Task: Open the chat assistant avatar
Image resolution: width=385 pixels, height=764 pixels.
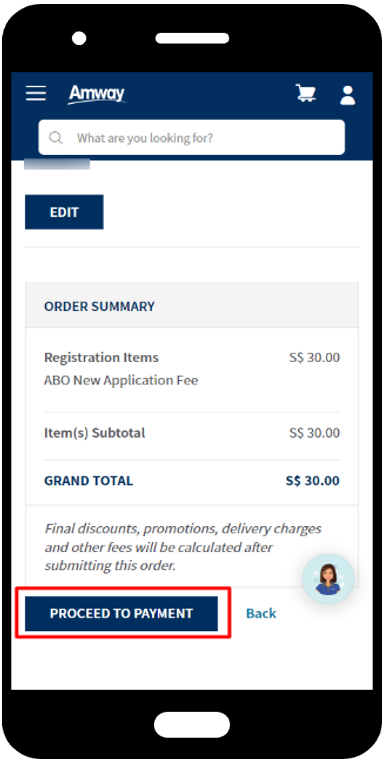Action: point(328,579)
